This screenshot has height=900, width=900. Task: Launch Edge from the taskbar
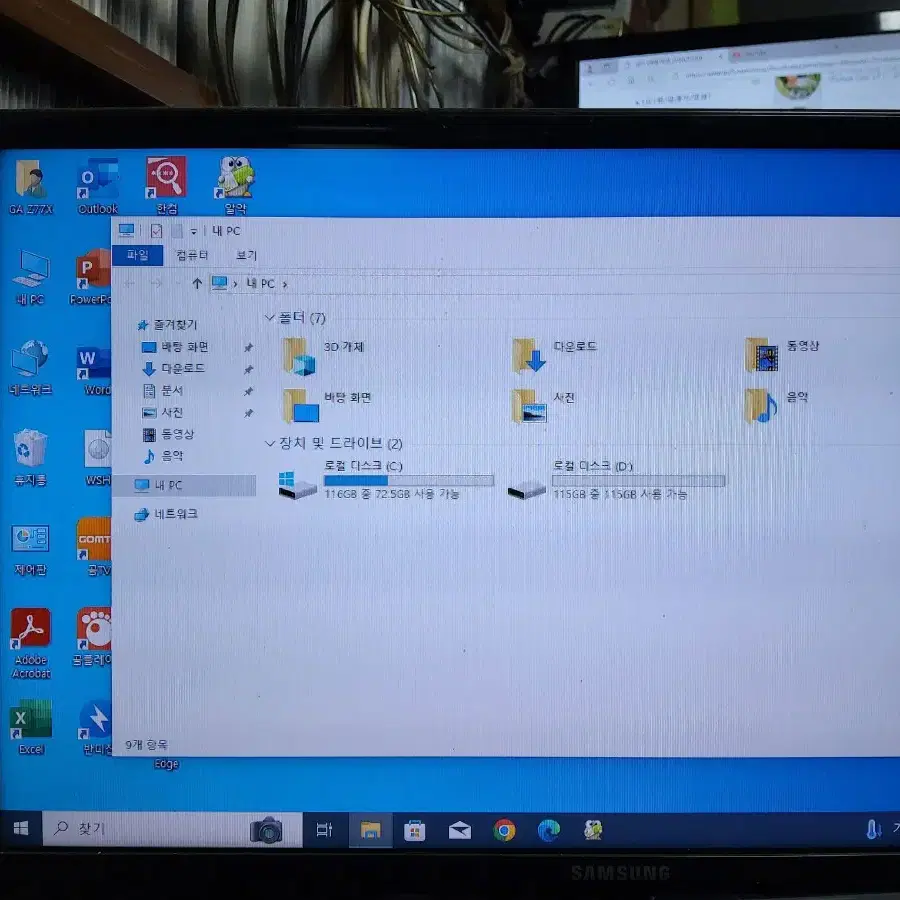[x=548, y=830]
